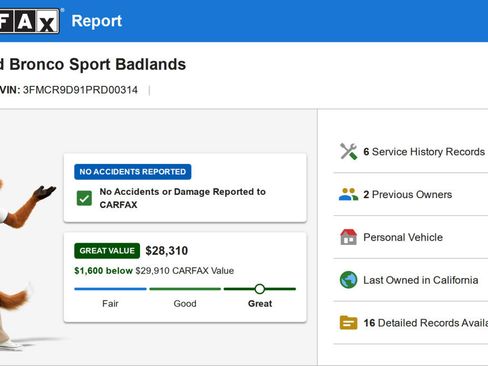Click the people icon for previous owners
Viewport: 488px width, 366px height.
point(348,194)
